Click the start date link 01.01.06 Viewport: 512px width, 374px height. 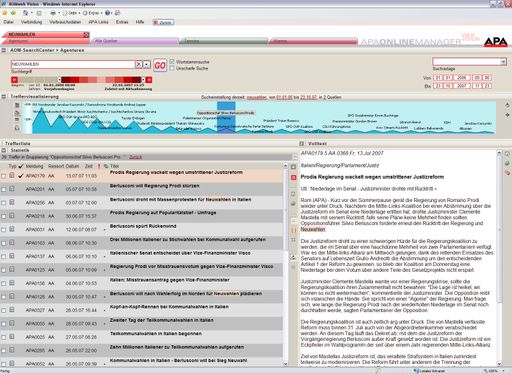point(284,97)
